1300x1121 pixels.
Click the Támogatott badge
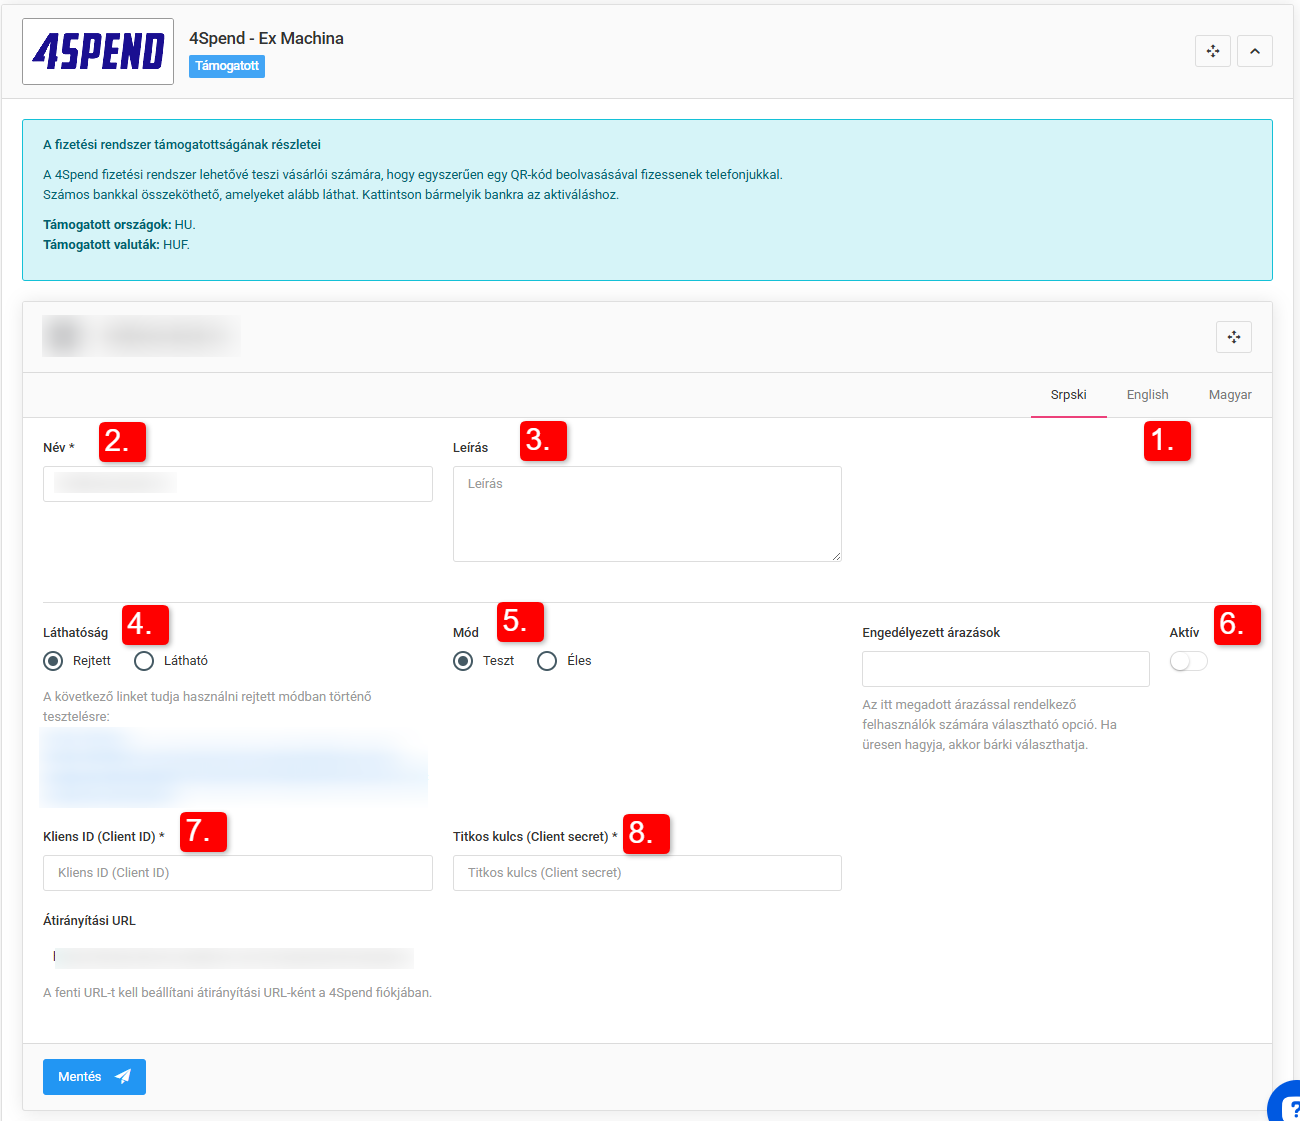point(227,66)
